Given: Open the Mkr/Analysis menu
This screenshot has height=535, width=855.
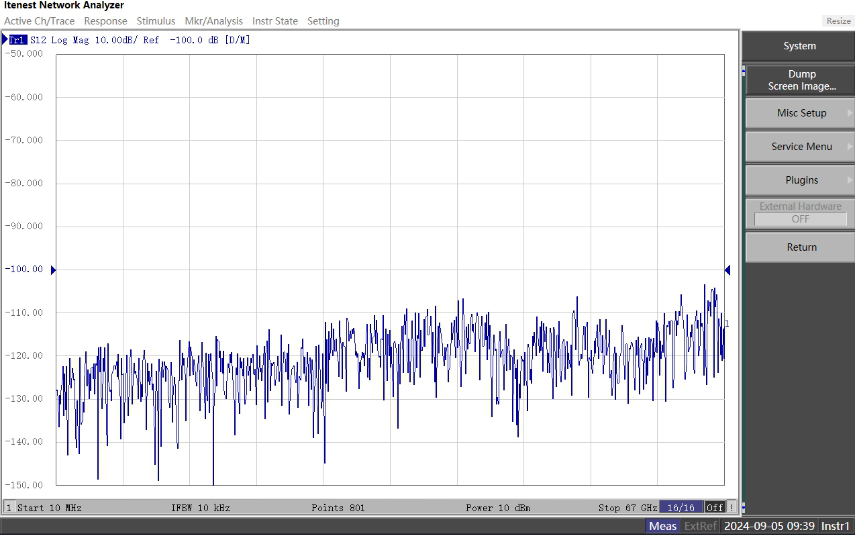Looking at the screenshot, I should [213, 21].
